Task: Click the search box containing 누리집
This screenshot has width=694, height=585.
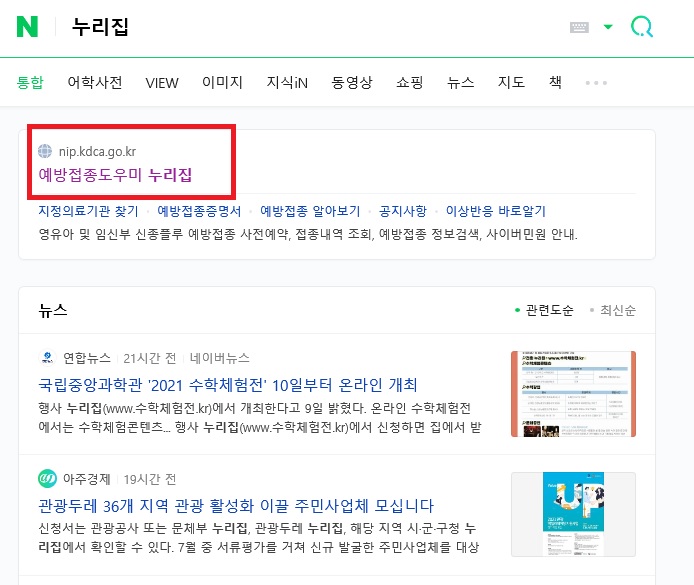Action: pos(310,27)
